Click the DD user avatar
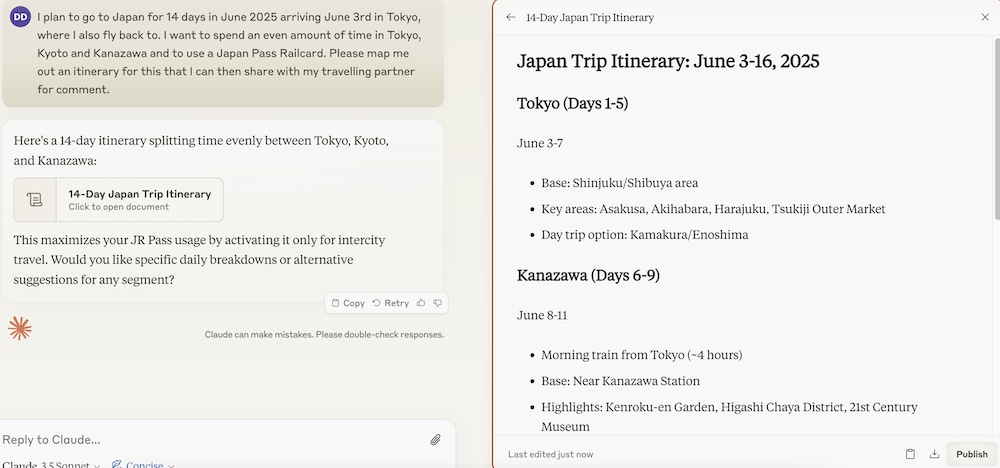 (x=20, y=17)
